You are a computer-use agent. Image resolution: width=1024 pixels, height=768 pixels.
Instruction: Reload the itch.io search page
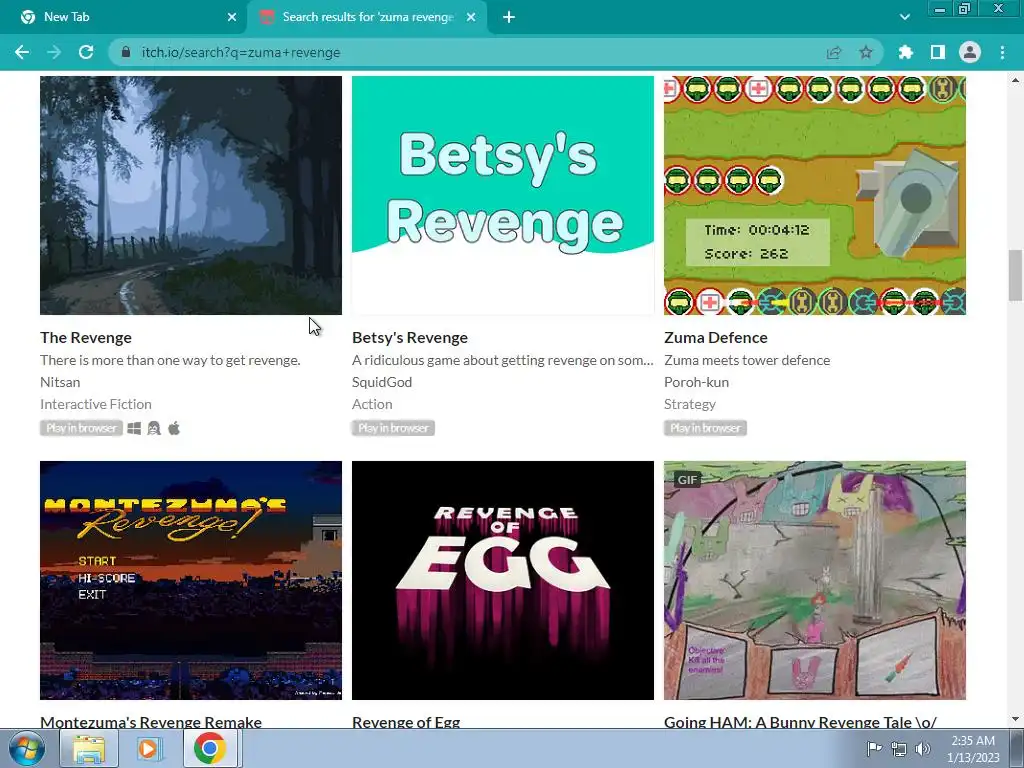(86, 52)
